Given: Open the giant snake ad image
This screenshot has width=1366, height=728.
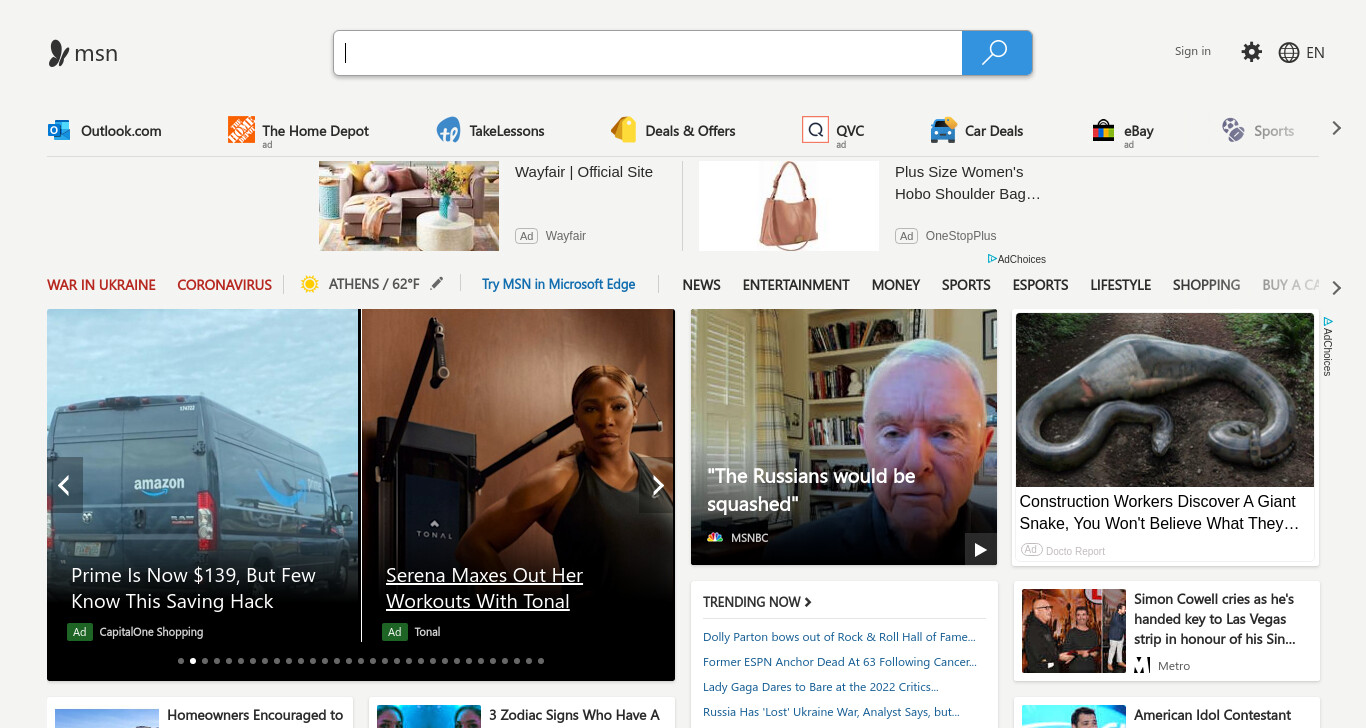Looking at the screenshot, I should pos(1165,400).
